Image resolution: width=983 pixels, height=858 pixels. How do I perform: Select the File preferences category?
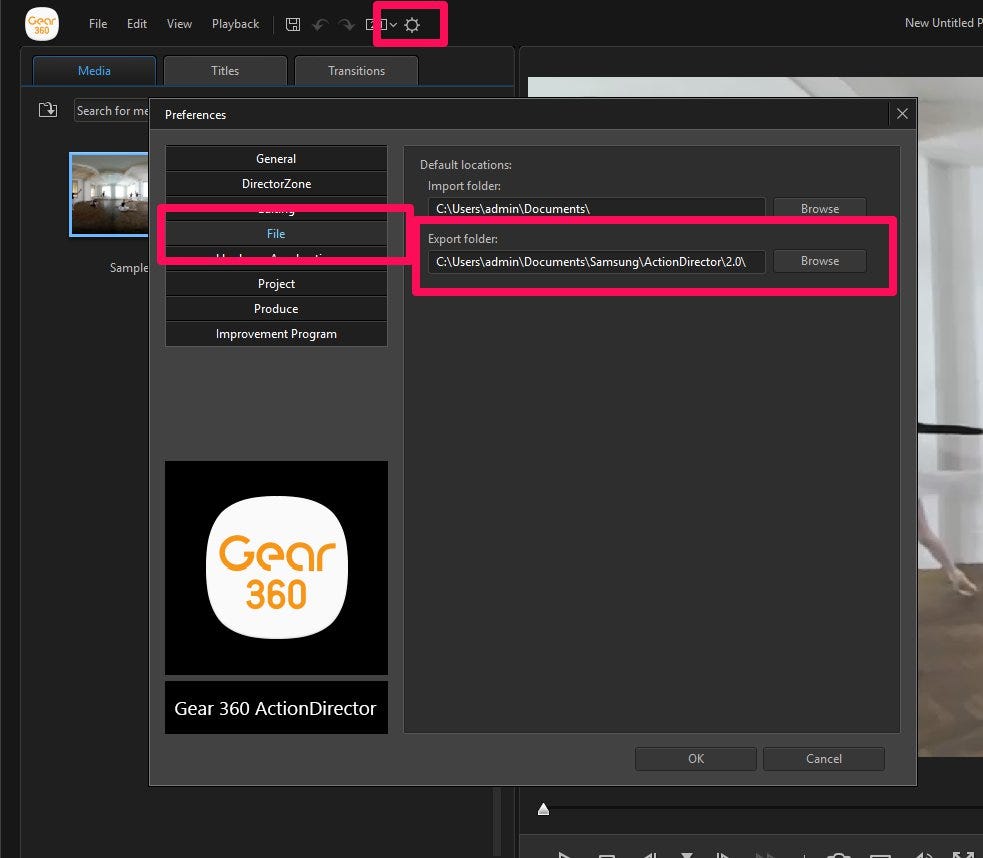[276, 234]
